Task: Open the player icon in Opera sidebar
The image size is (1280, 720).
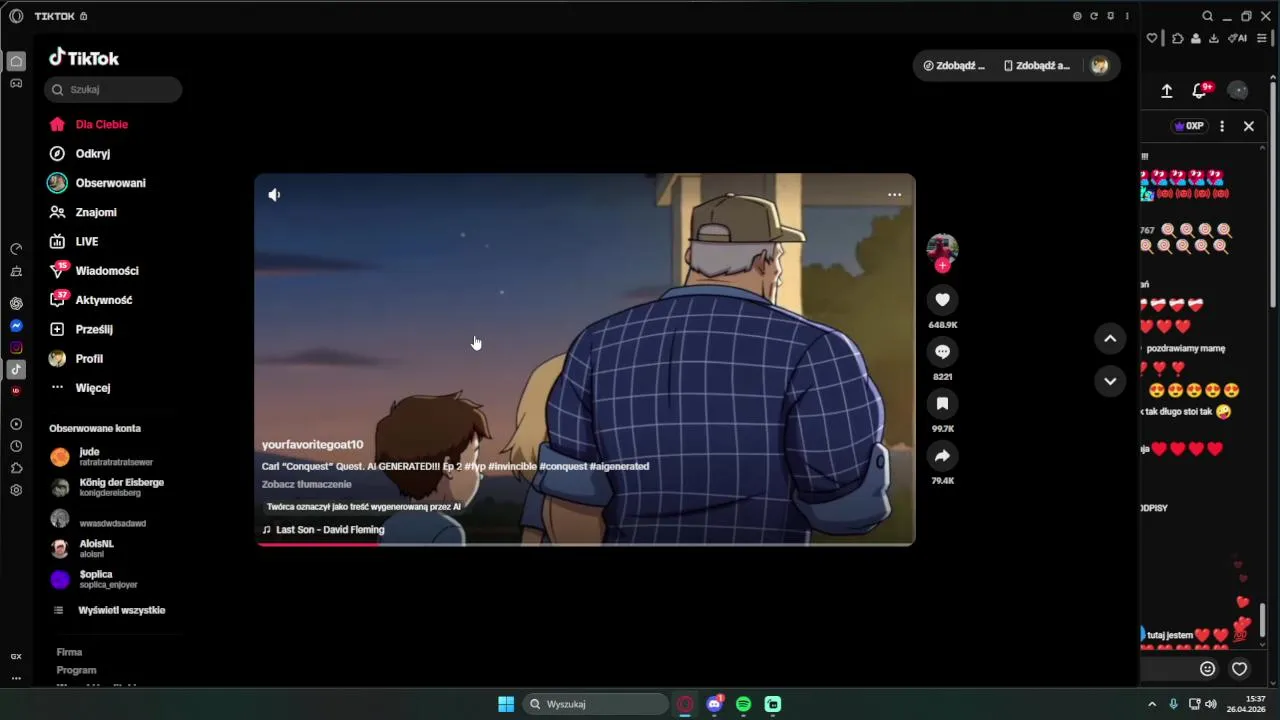Action: (16, 424)
